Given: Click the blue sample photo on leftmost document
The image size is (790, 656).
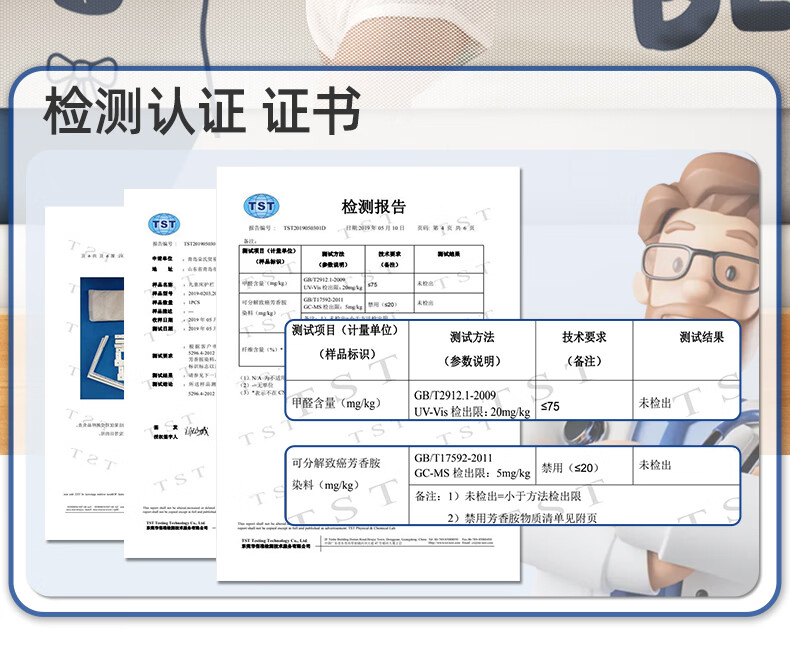Looking at the screenshot, I should pyautogui.click(x=102, y=338).
